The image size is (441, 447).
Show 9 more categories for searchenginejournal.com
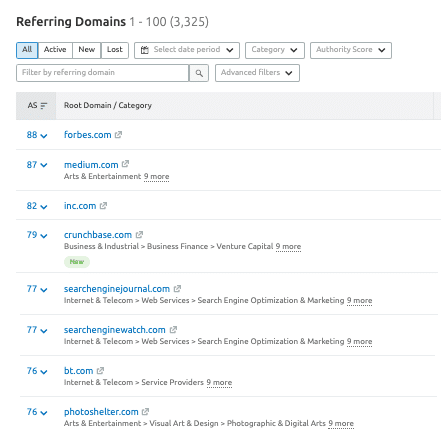pos(359,300)
